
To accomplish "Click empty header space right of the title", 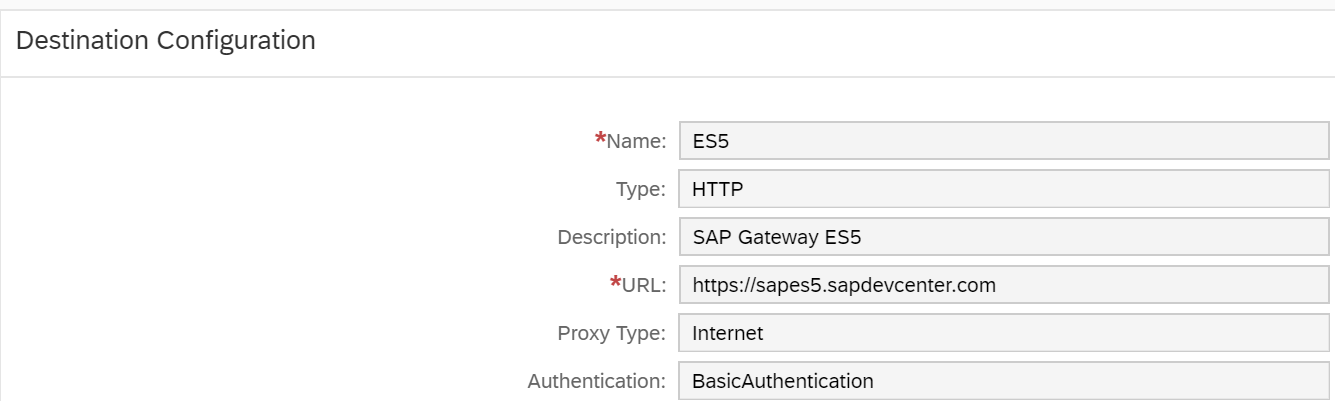I will pos(800,42).
